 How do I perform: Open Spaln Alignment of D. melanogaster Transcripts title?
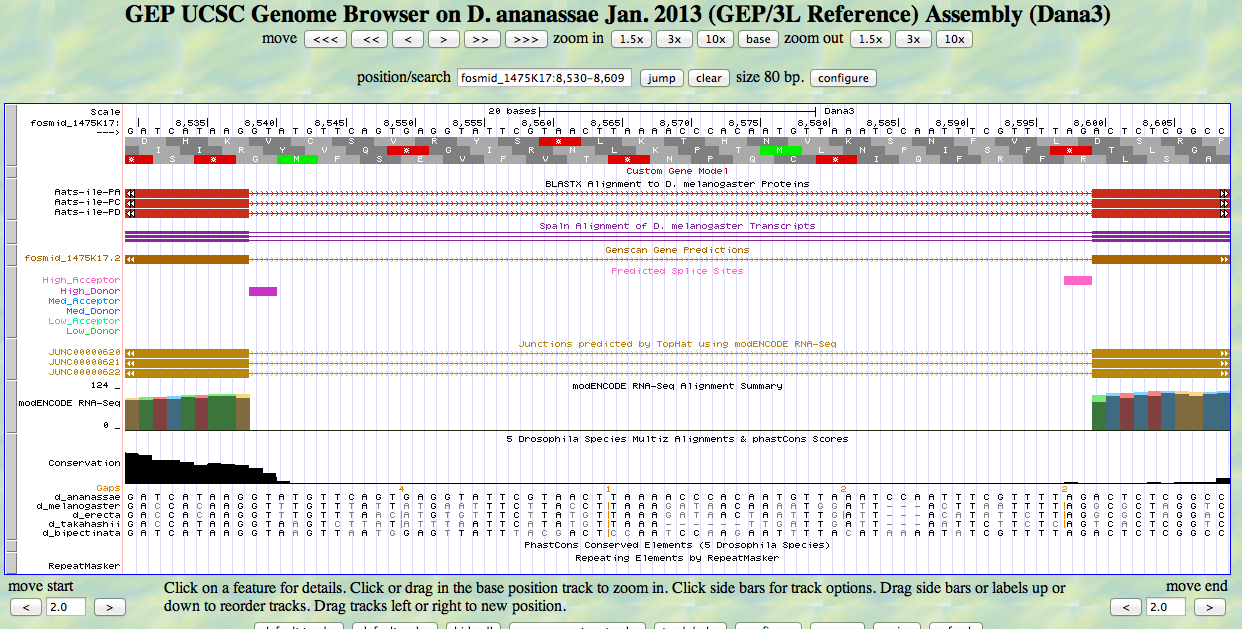point(677,226)
